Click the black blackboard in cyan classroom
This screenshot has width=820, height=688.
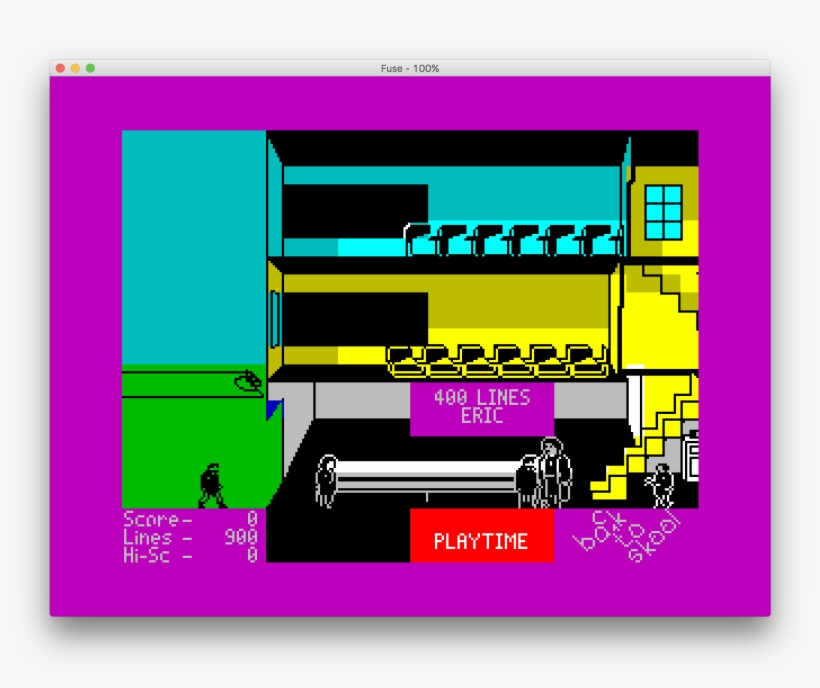(356, 211)
